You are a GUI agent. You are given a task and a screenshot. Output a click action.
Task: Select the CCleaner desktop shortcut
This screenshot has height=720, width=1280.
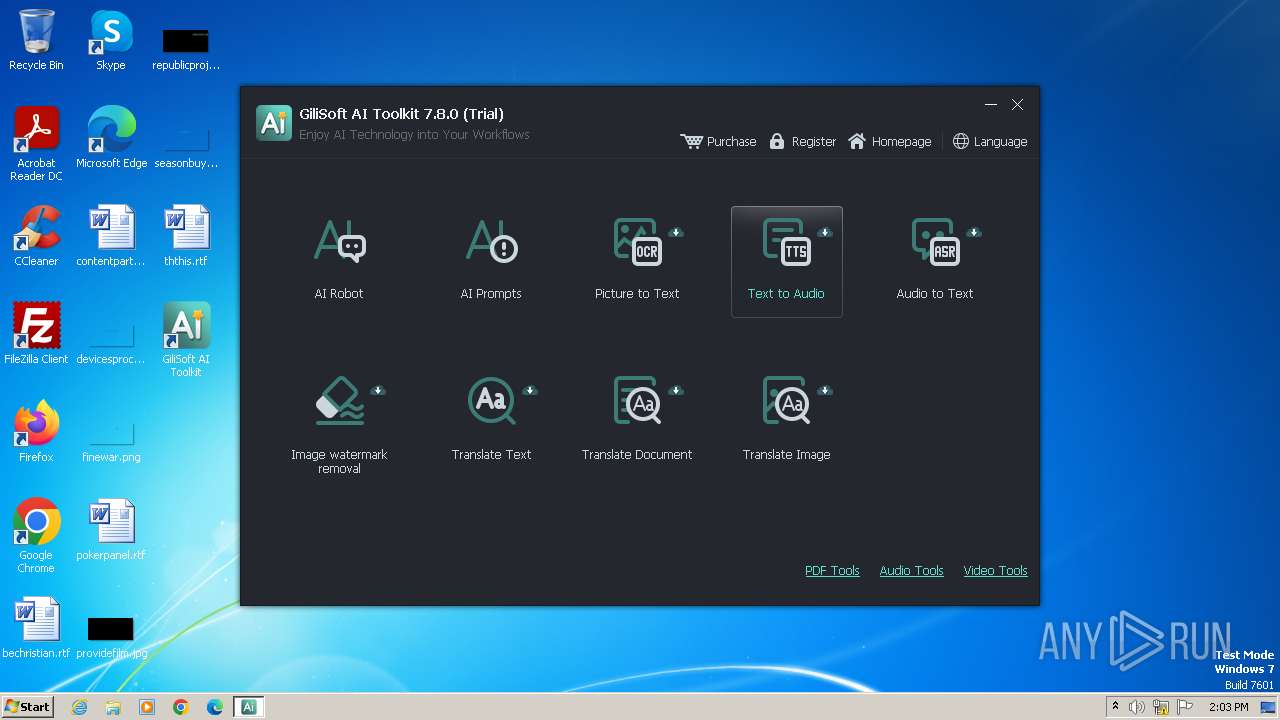tap(36, 236)
